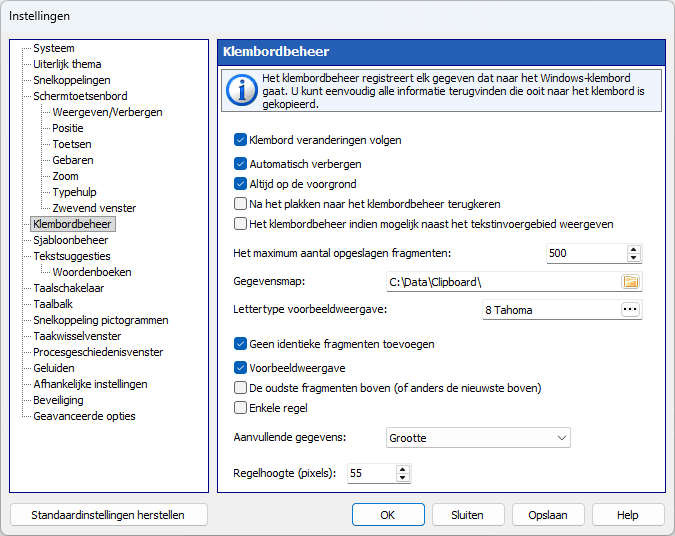Select Woordenboeken under Tekstsuggesties

[92, 272]
